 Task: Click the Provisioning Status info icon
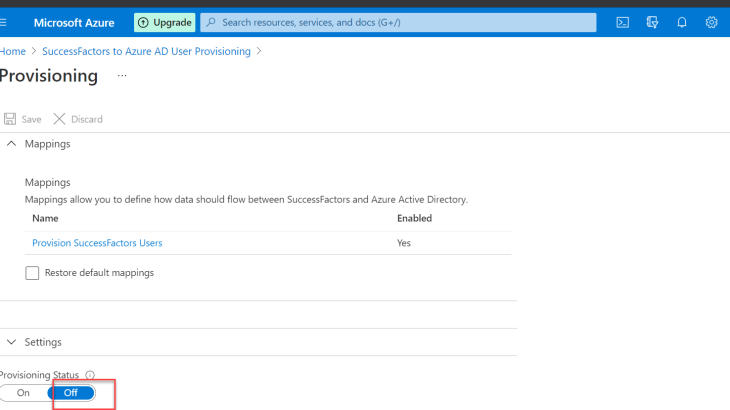pyautogui.click(x=90, y=375)
